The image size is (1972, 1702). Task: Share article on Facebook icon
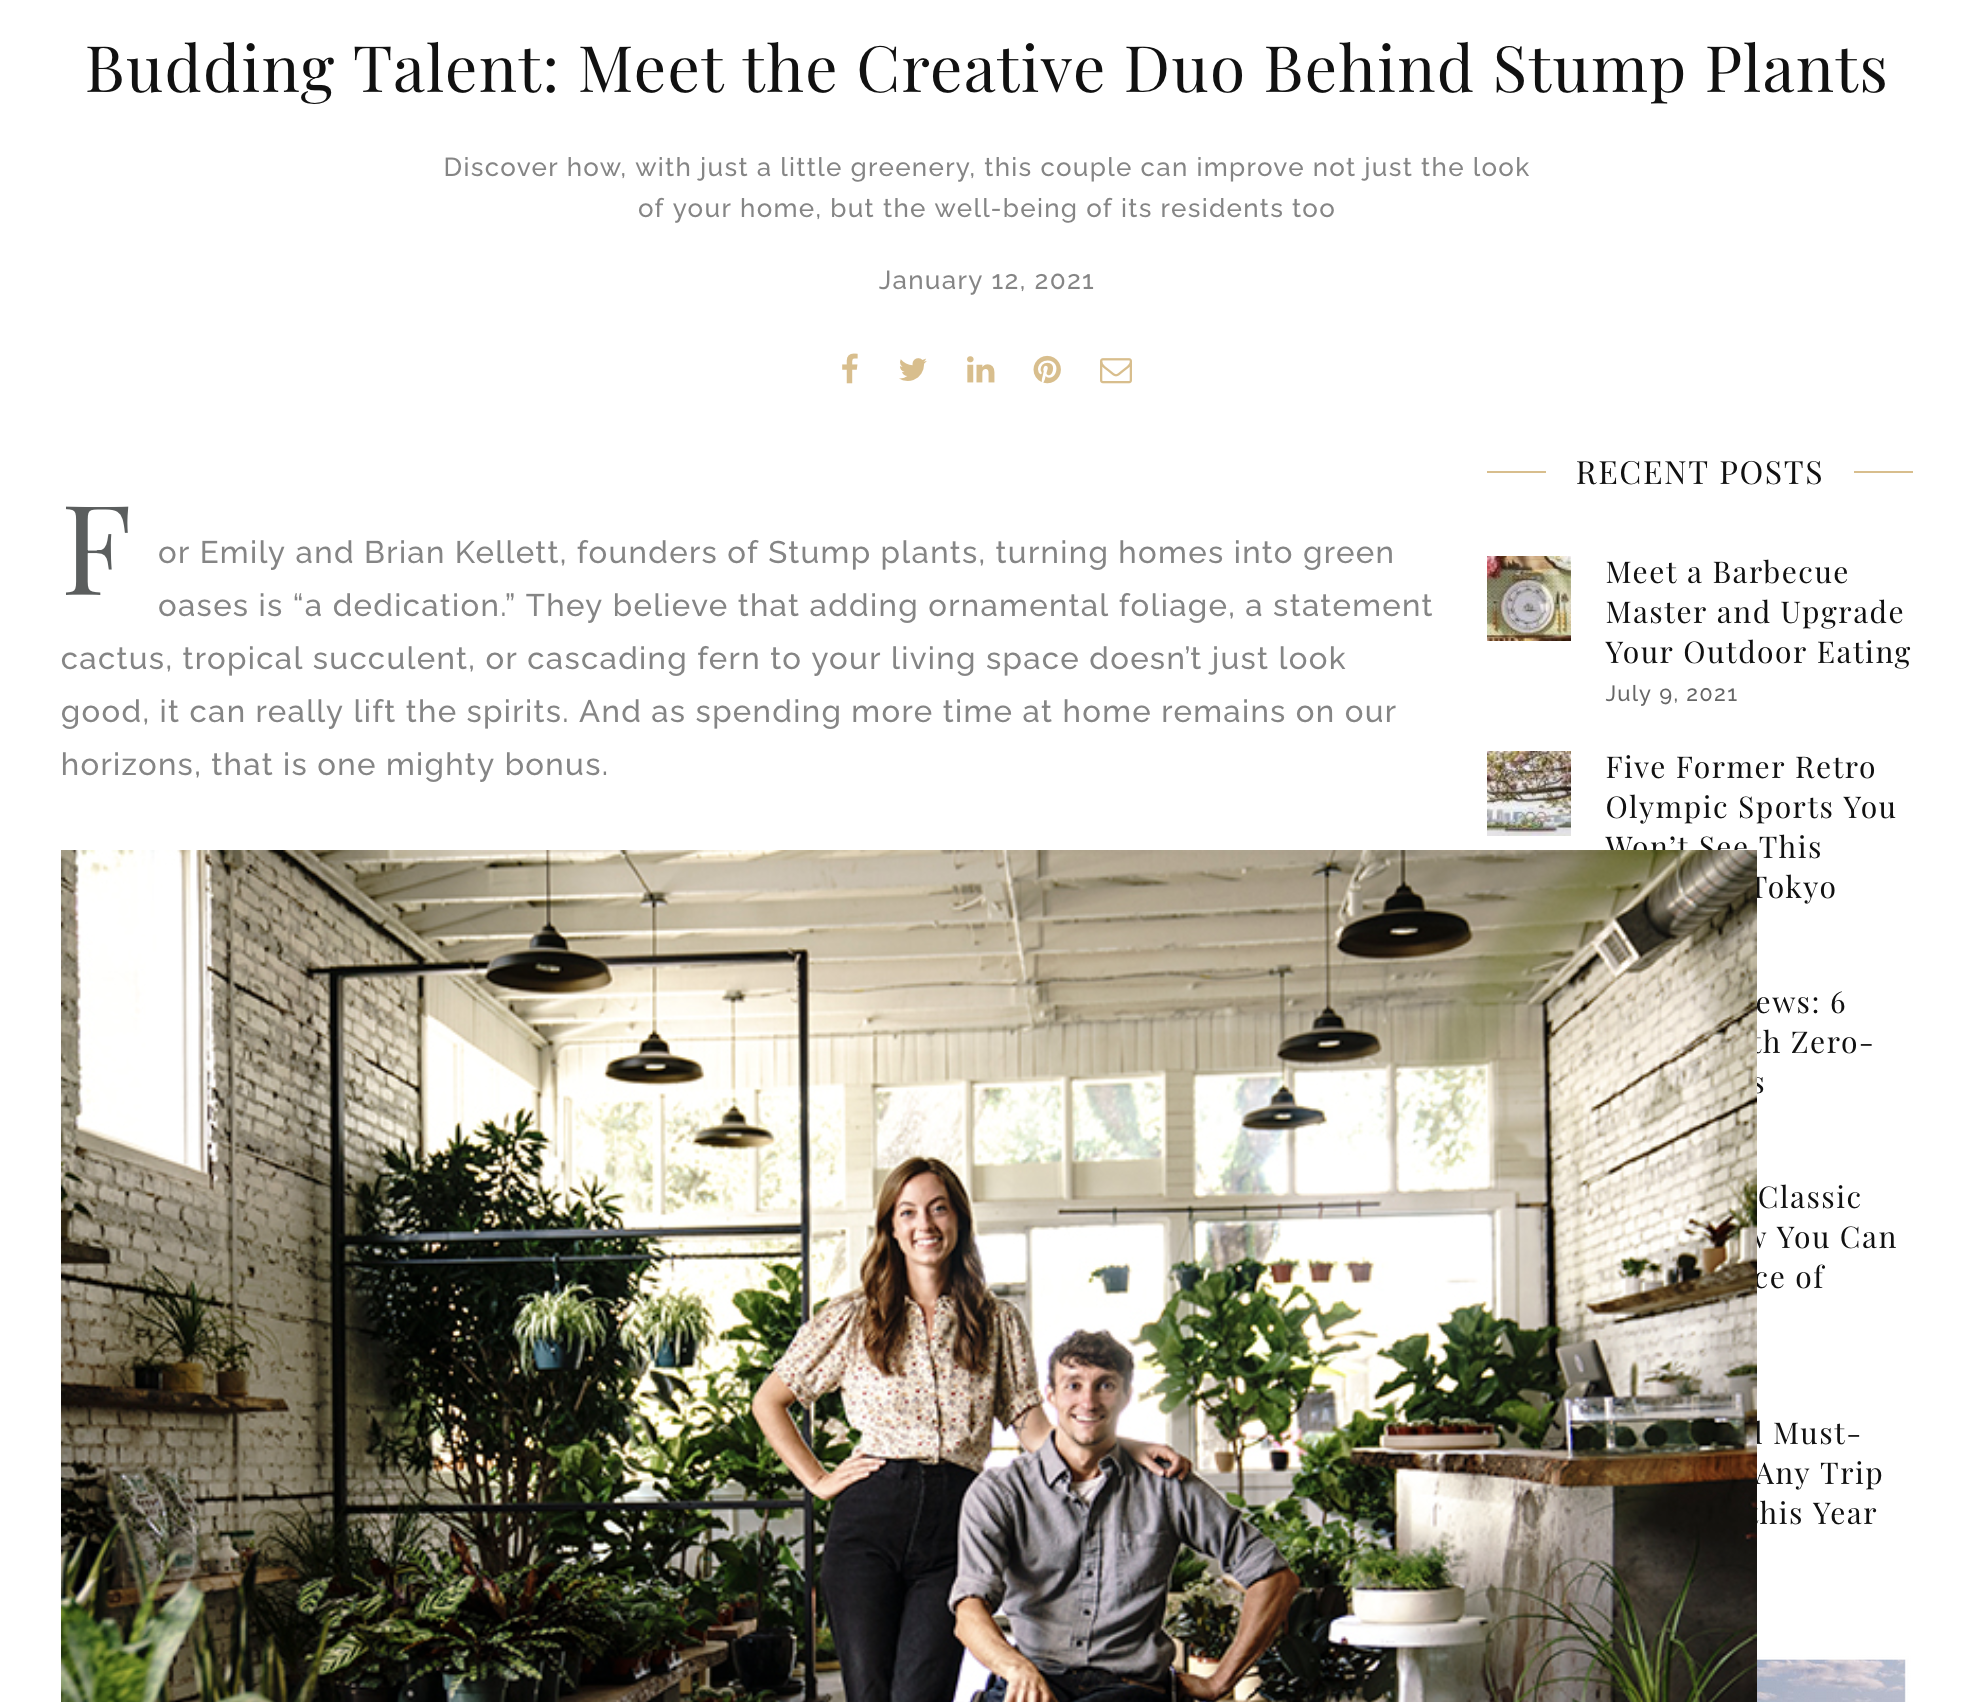(x=850, y=369)
